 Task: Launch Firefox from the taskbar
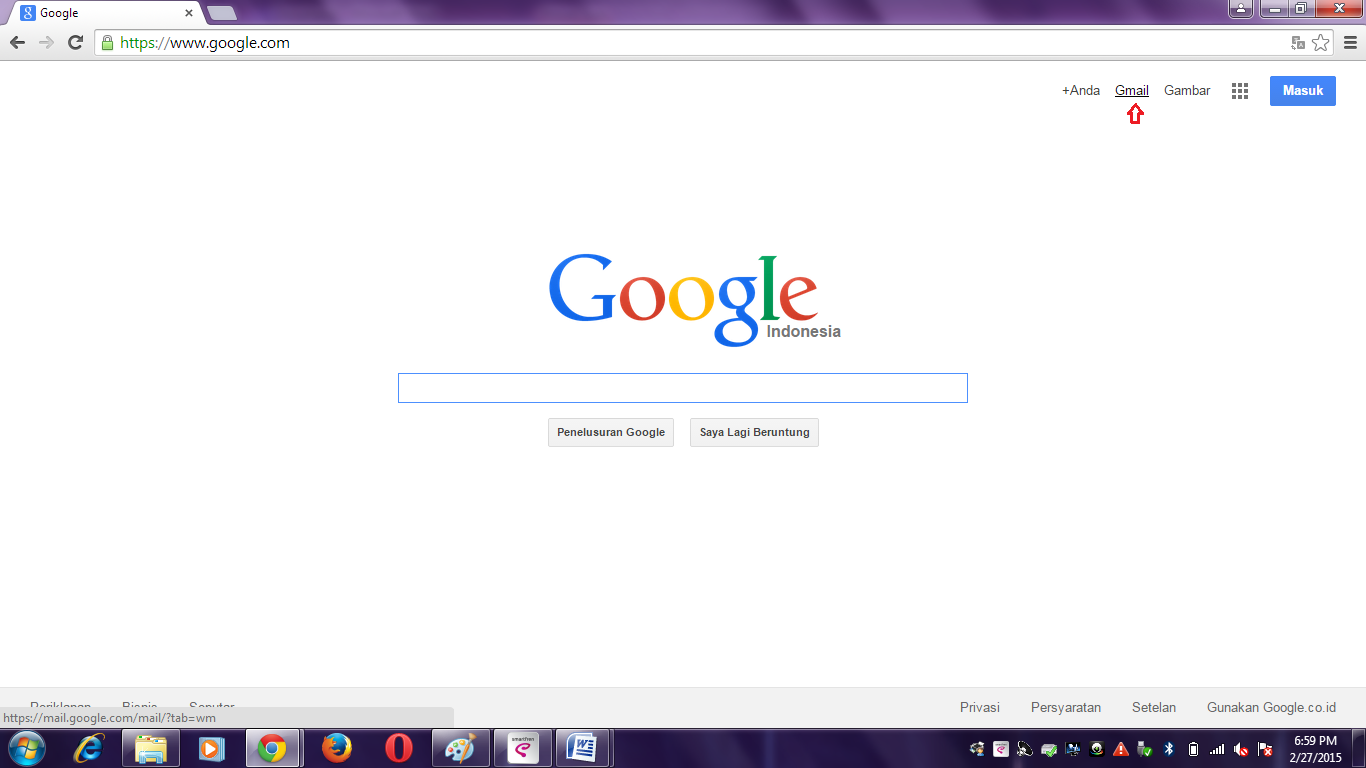point(337,748)
